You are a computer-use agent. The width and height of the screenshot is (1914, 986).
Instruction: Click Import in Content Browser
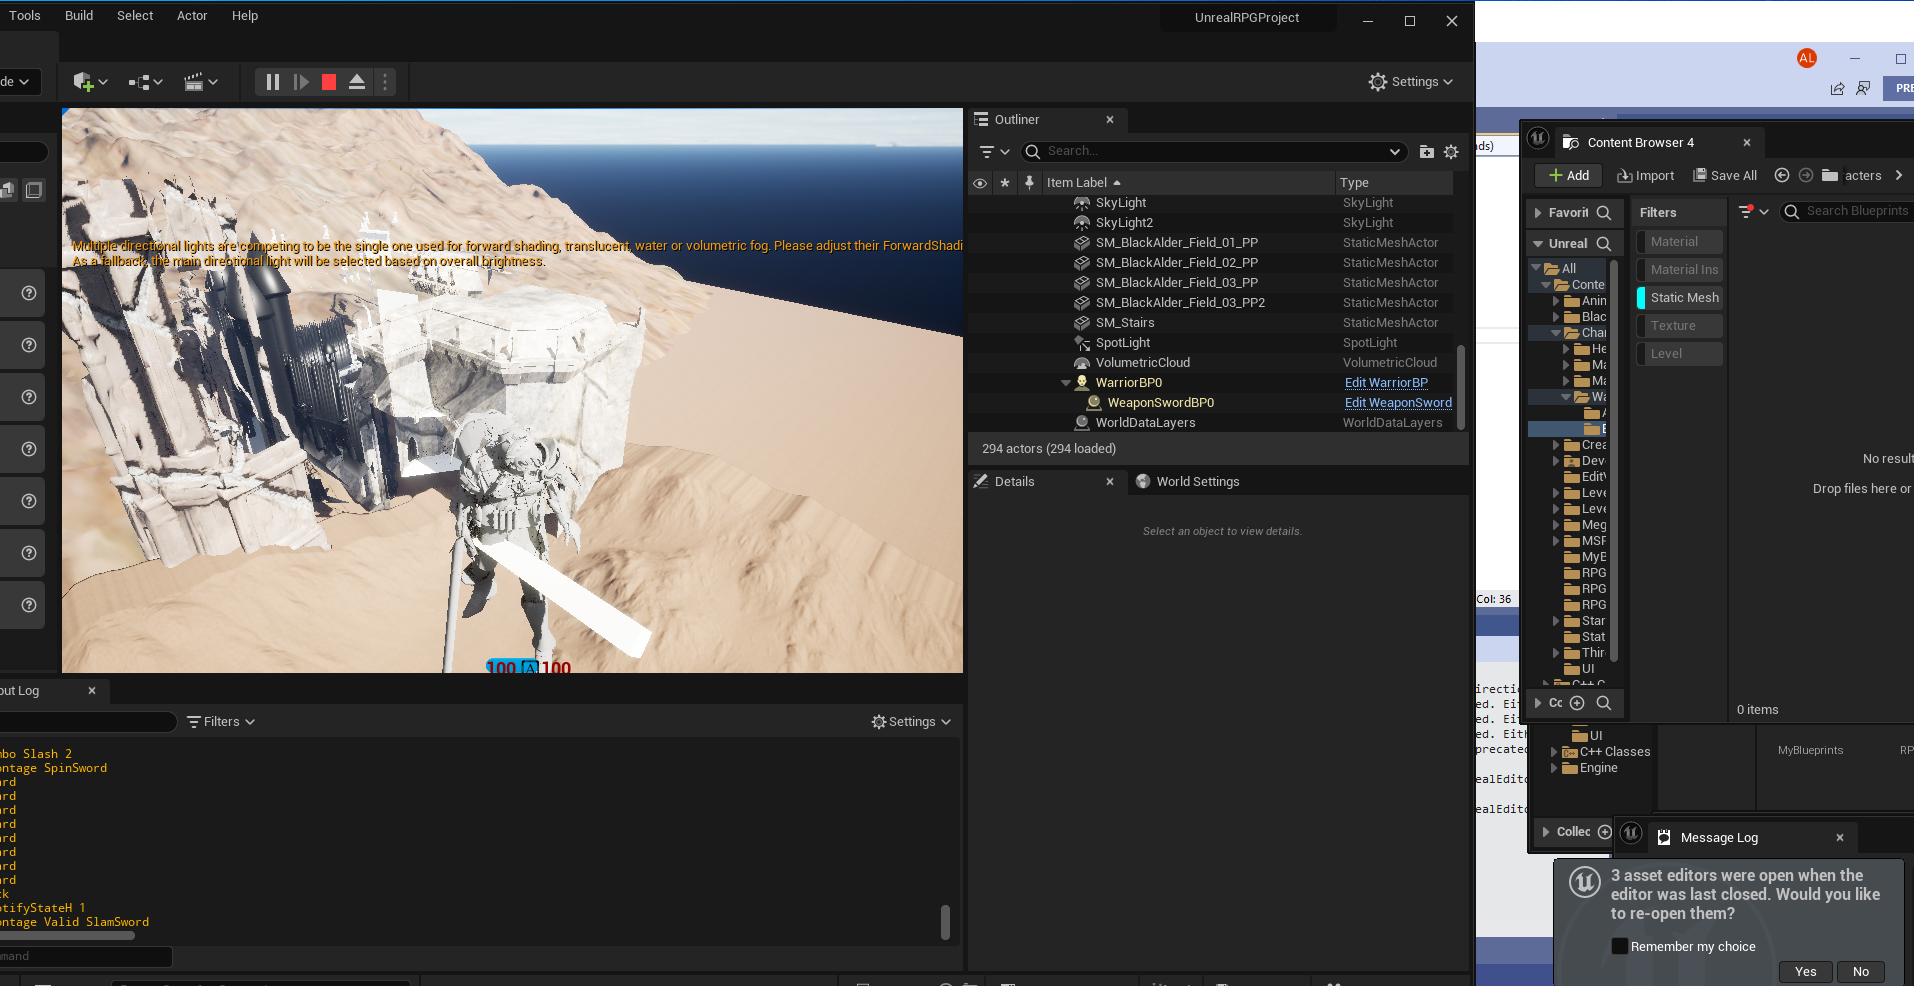1646,175
